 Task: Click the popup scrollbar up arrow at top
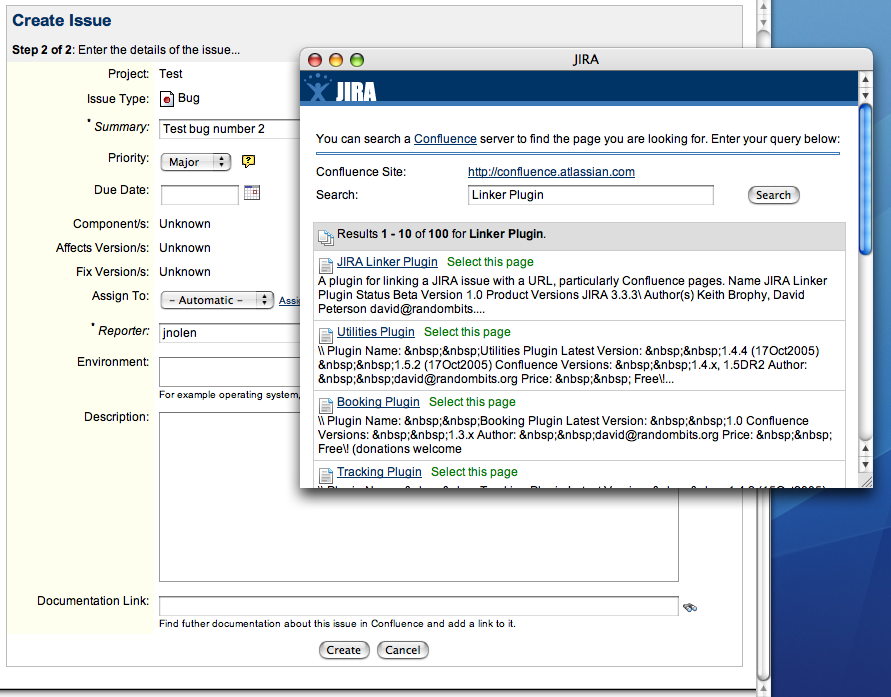865,79
